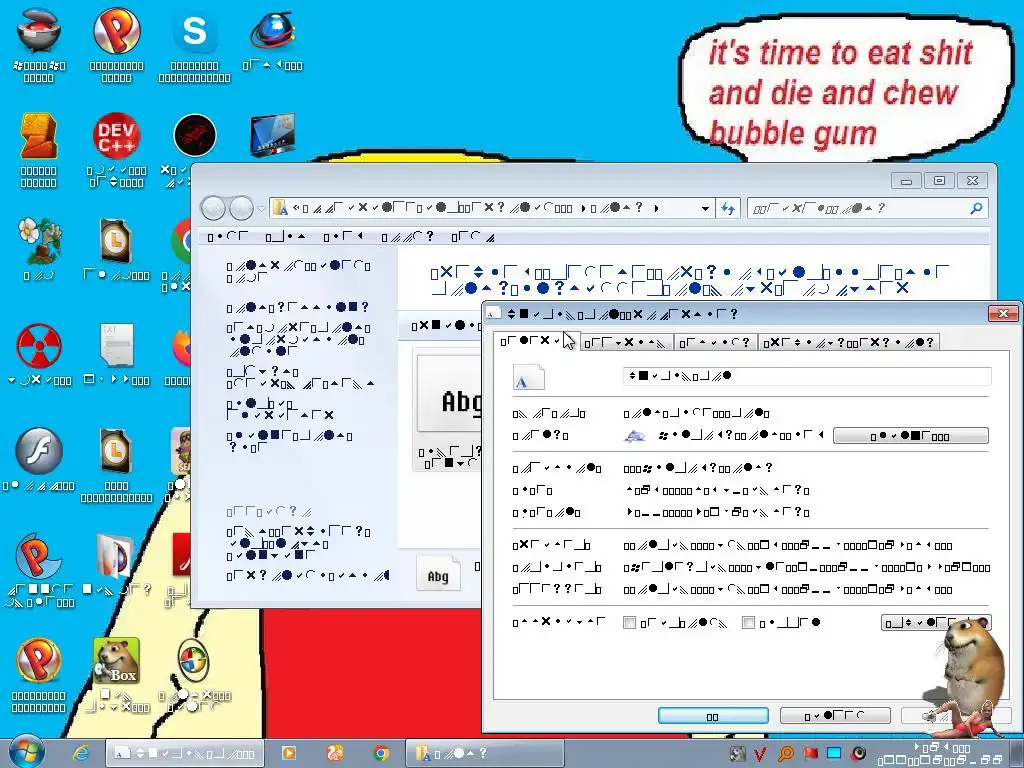Viewport: 1024px width, 768px height.
Task: Open the Explorer address bar dropdown arrow
Action: click(705, 209)
